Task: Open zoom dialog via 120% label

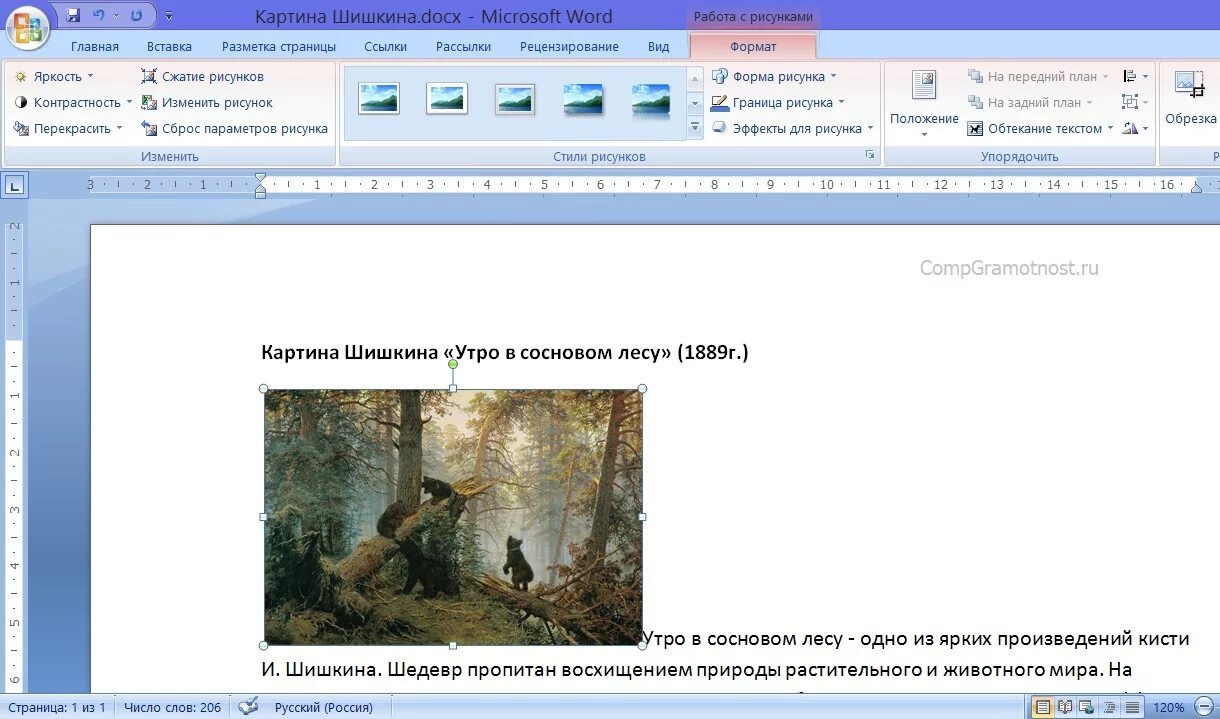Action: click(1169, 707)
